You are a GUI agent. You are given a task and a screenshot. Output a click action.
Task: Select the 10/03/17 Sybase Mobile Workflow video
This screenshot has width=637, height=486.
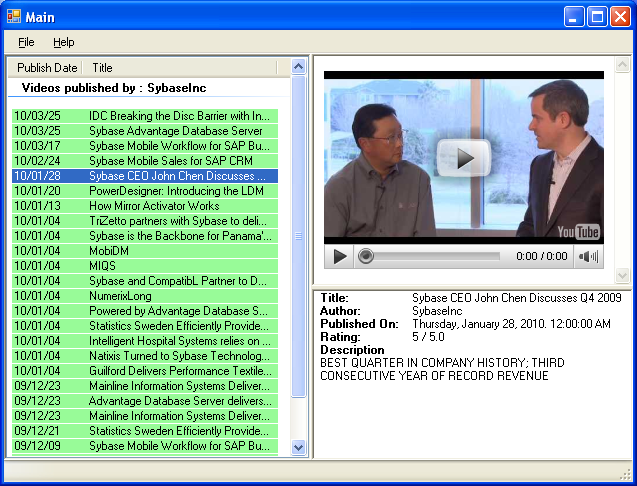pos(145,146)
